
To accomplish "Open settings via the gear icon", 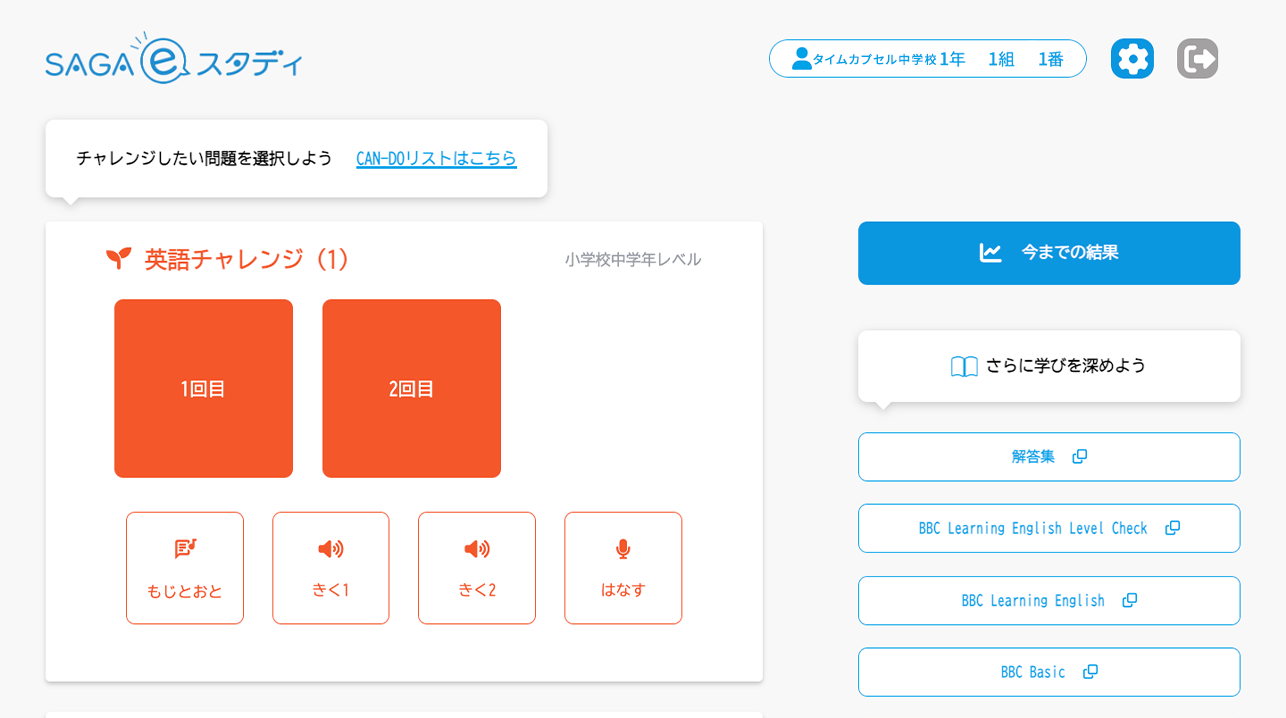I will 1132,59.
